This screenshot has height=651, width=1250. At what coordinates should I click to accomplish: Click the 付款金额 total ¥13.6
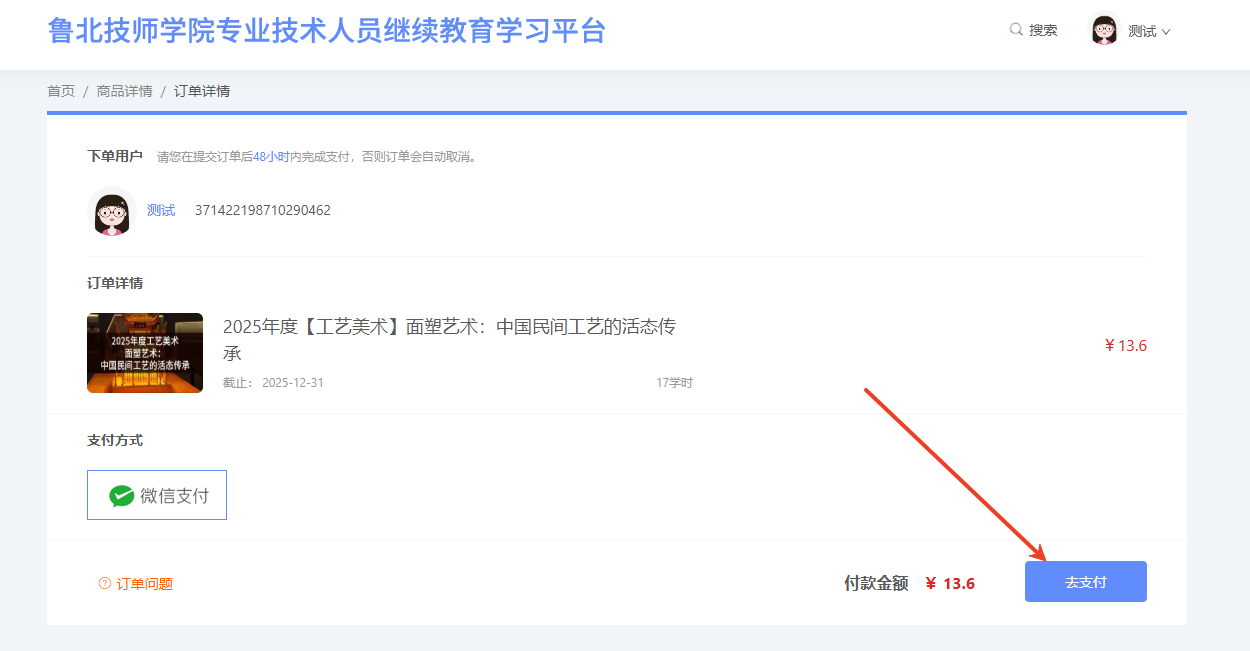pos(950,583)
